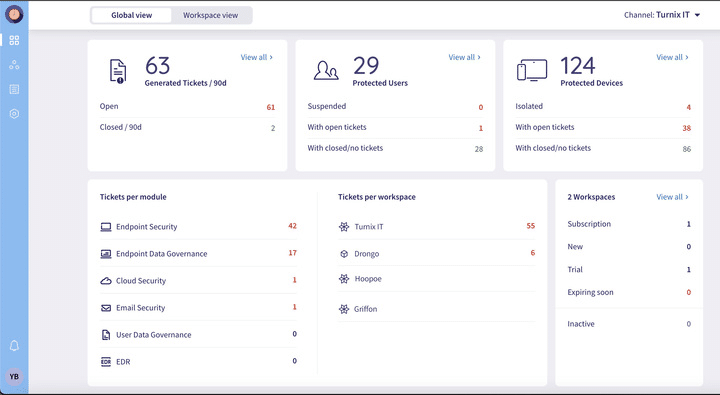This screenshot has width=720, height=395.
Task: Select Endpoint Security module label
Action: [x=146, y=227]
